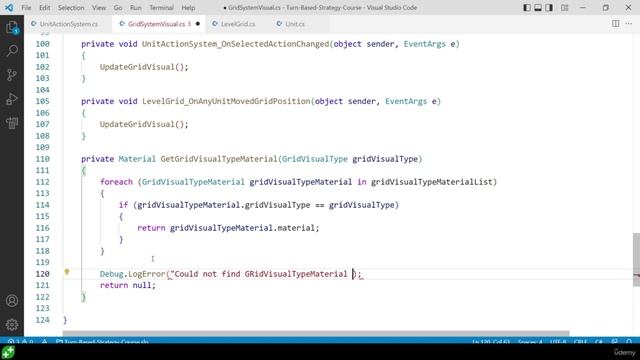Click line number 110 in the gutter

coord(42,159)
